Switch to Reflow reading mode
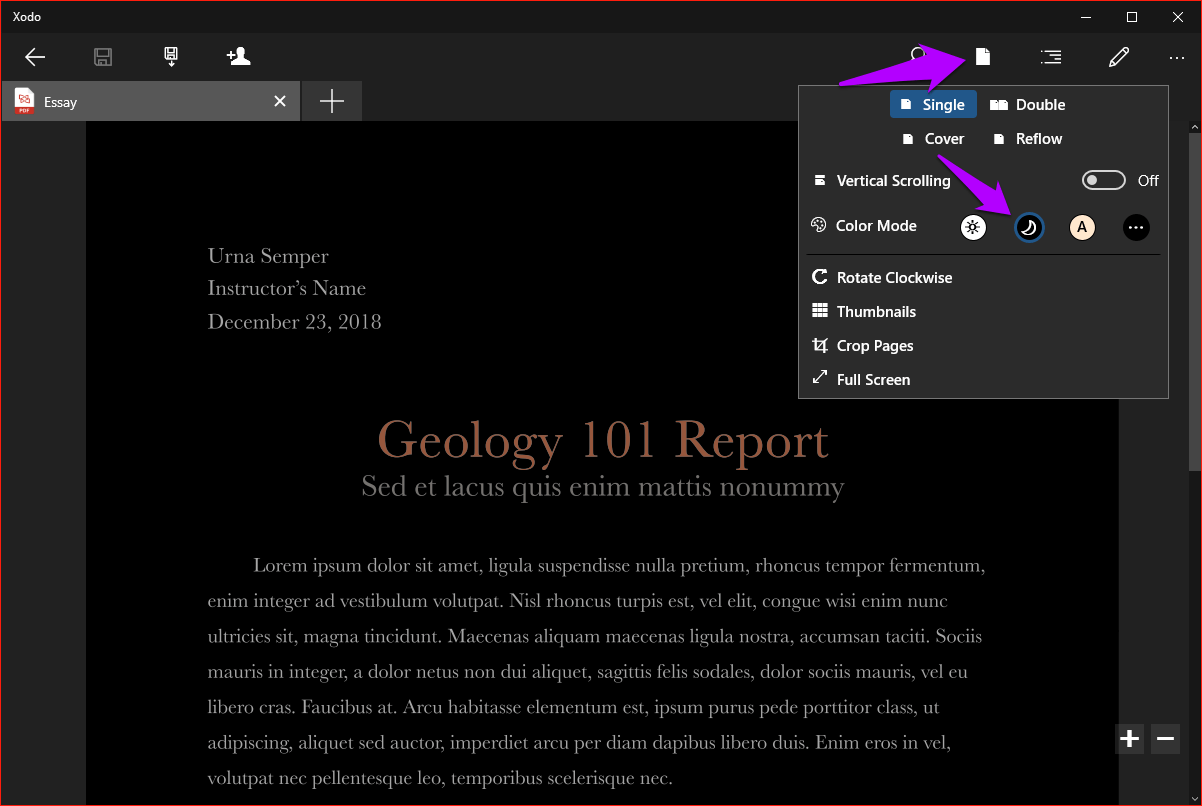Image resolution: width=1202 pixels, height=806 pixels. (x=1027, y=139)
